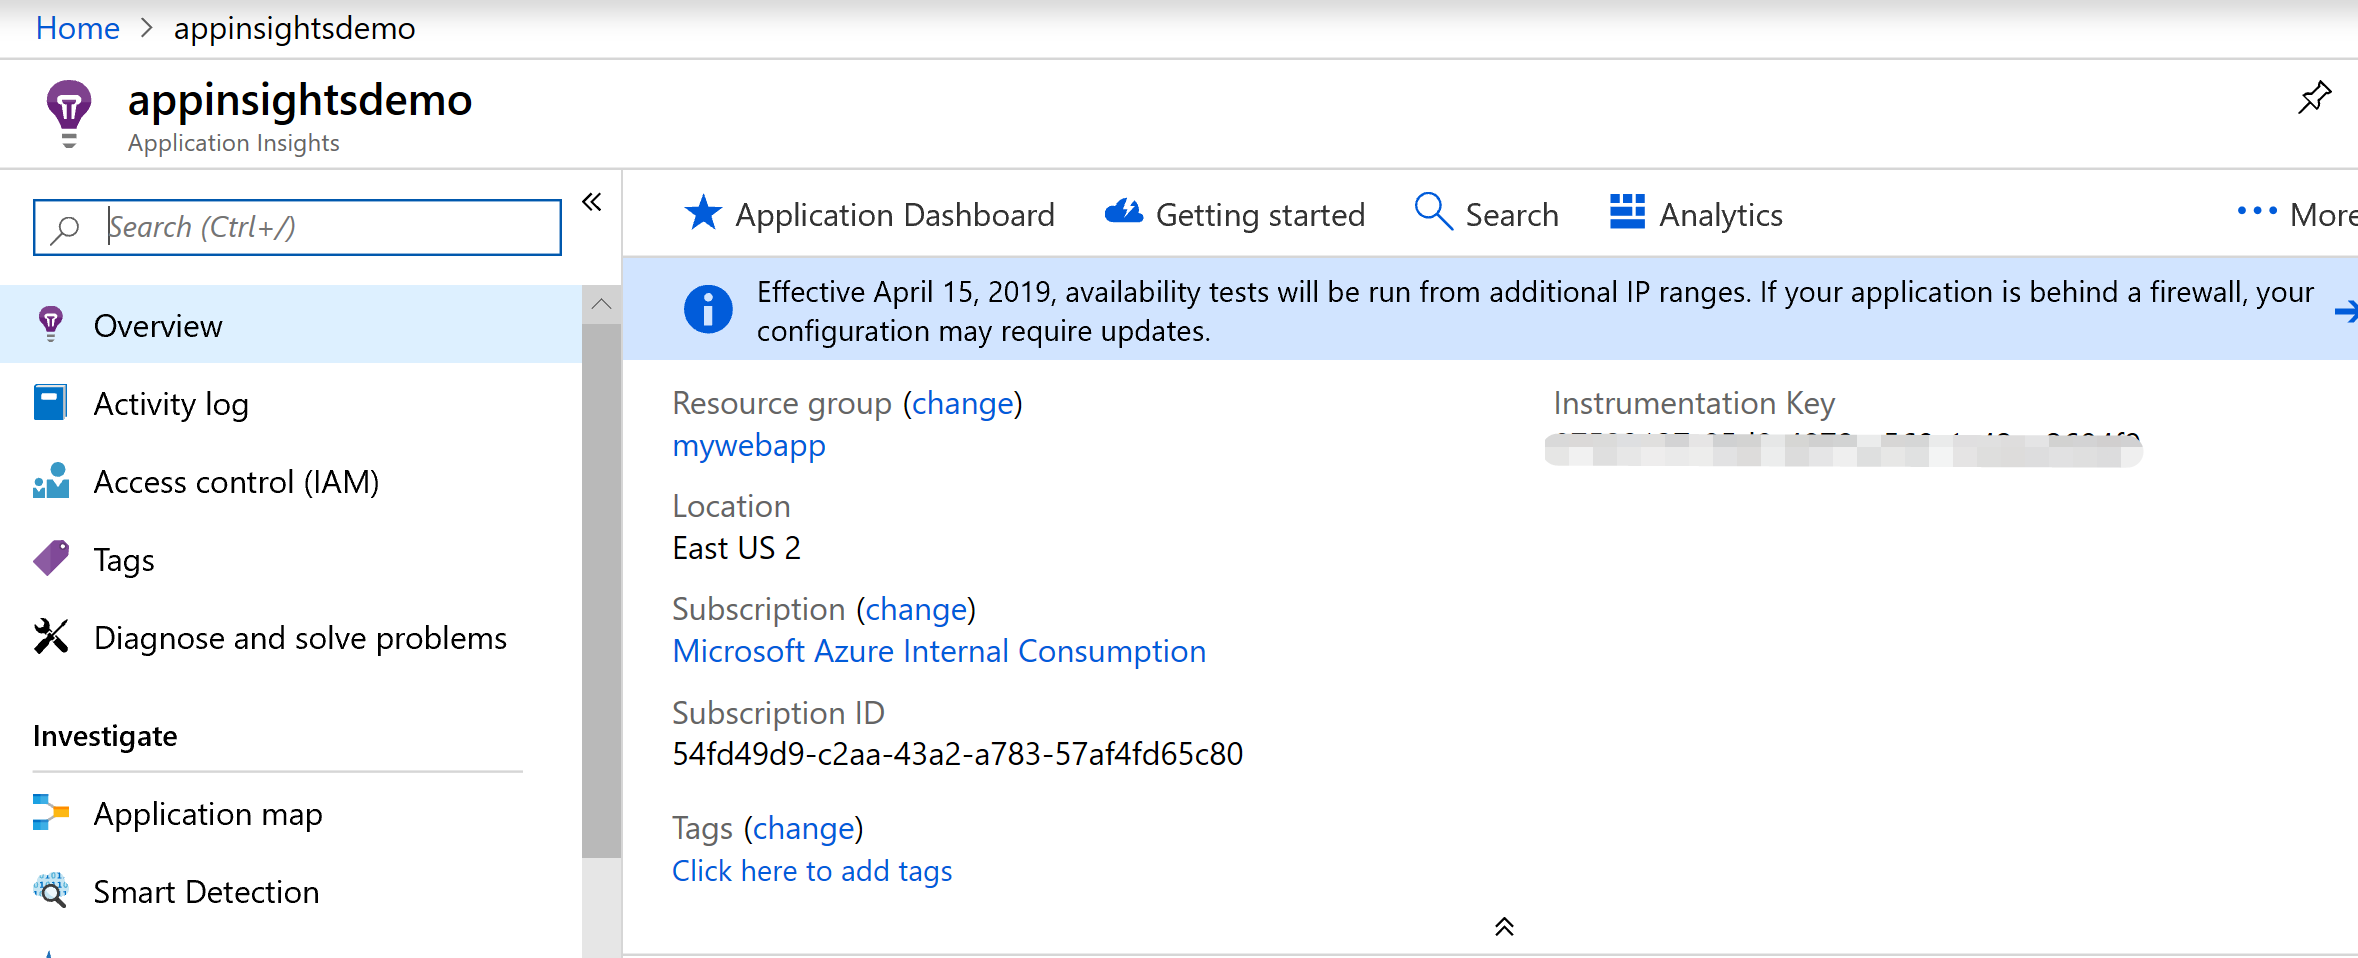The image size is (2358, 958).
Task: Click the Application map icon
Action: 51,812
